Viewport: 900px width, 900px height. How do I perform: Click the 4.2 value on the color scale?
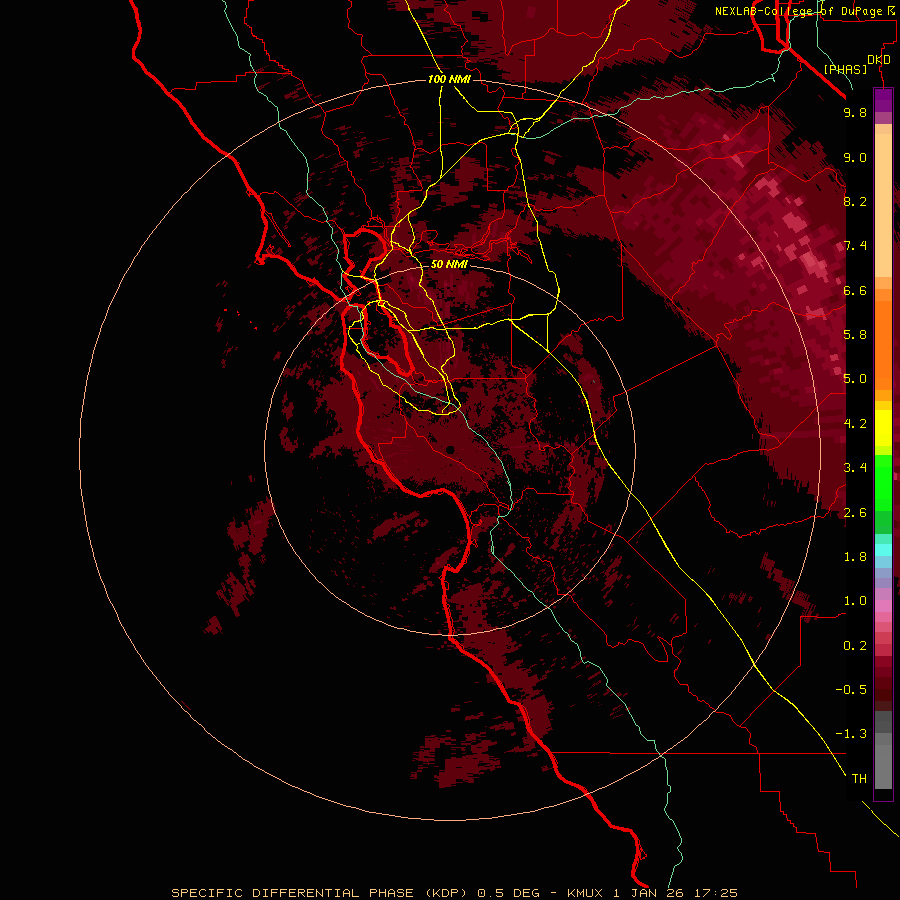point(855,424)
